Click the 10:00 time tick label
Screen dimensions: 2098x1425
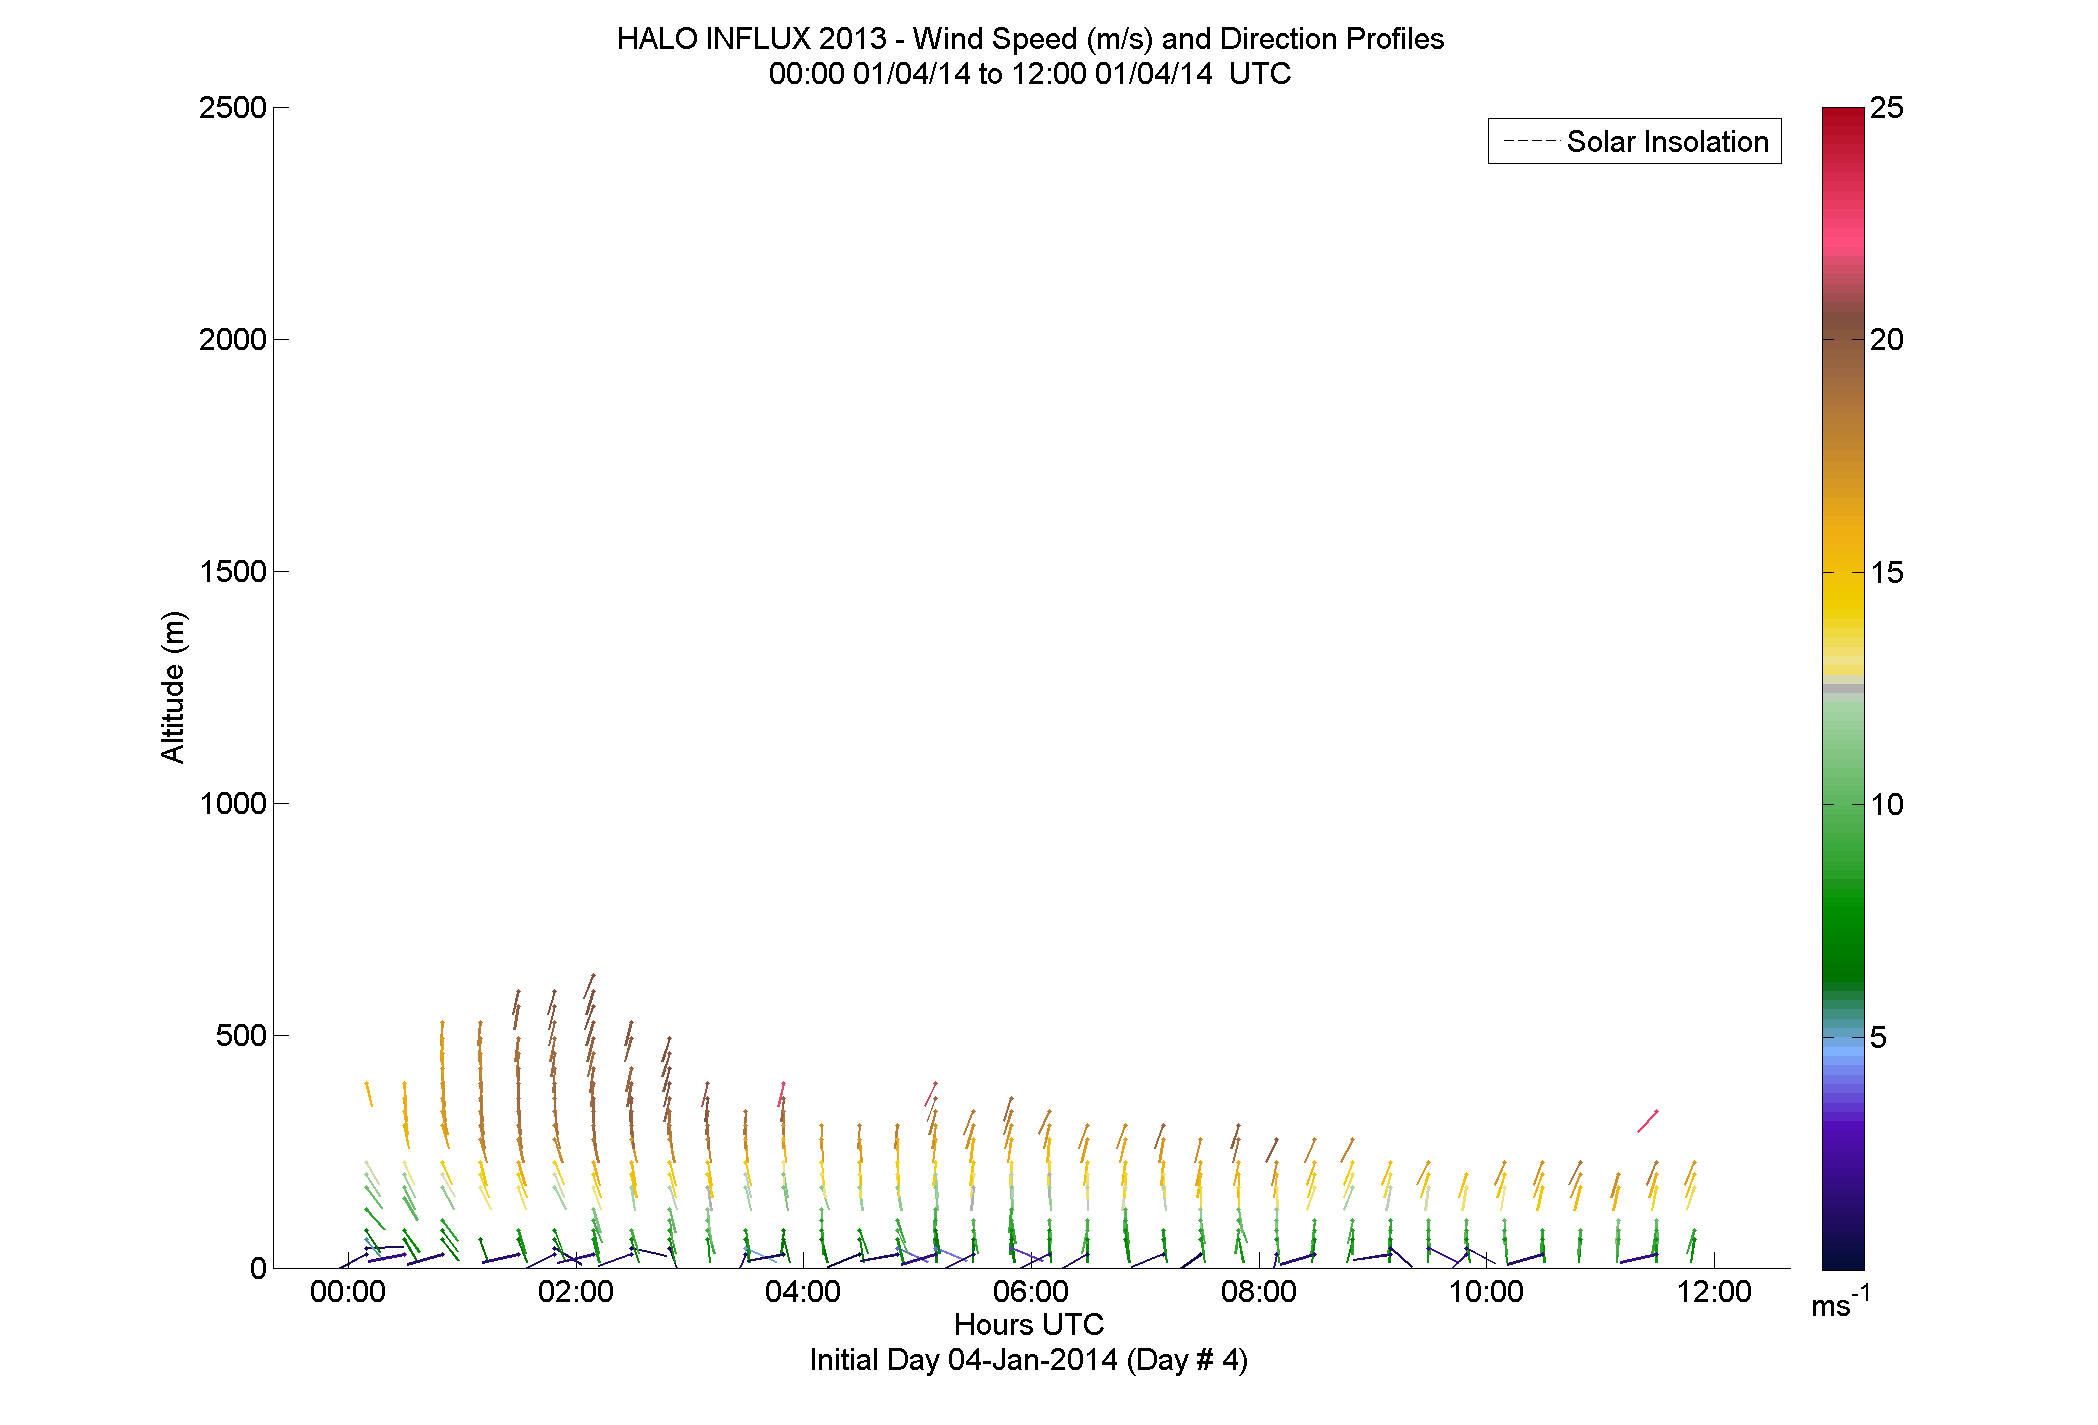click(1486, 1291)
